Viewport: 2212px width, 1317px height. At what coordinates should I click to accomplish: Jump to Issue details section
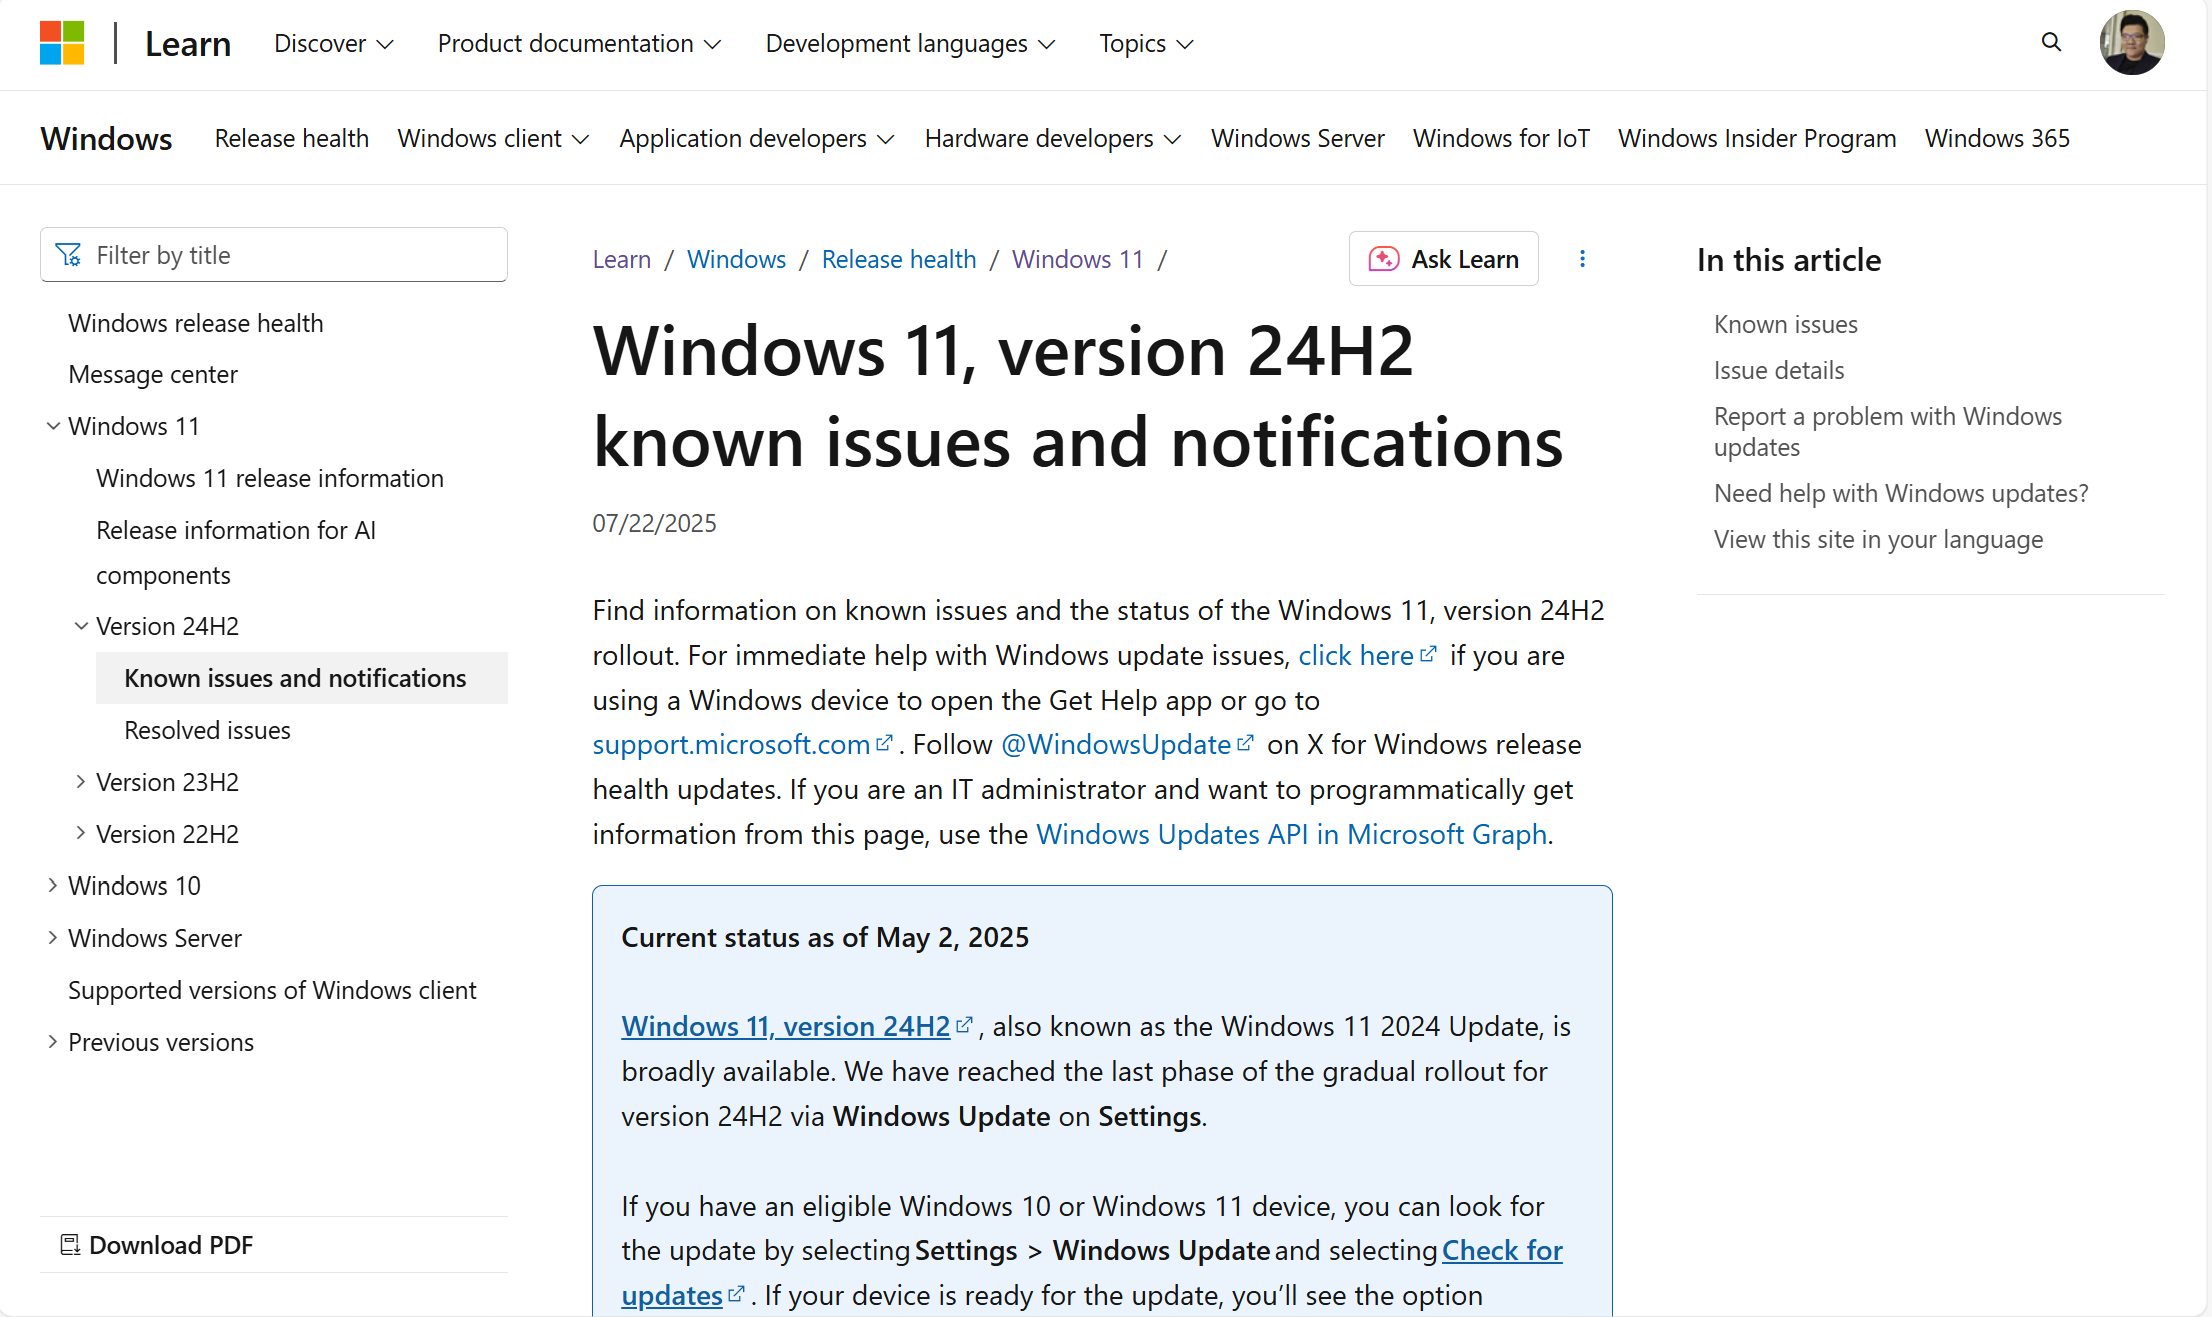coord(1779,370)
